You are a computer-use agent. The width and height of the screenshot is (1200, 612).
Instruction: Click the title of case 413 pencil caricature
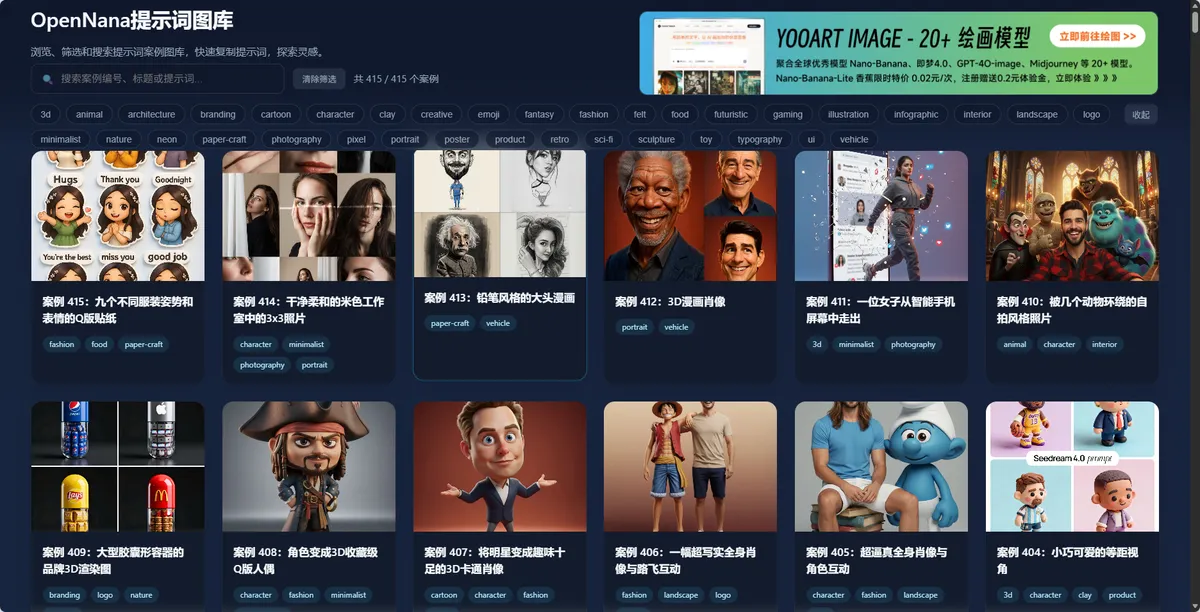499,298
